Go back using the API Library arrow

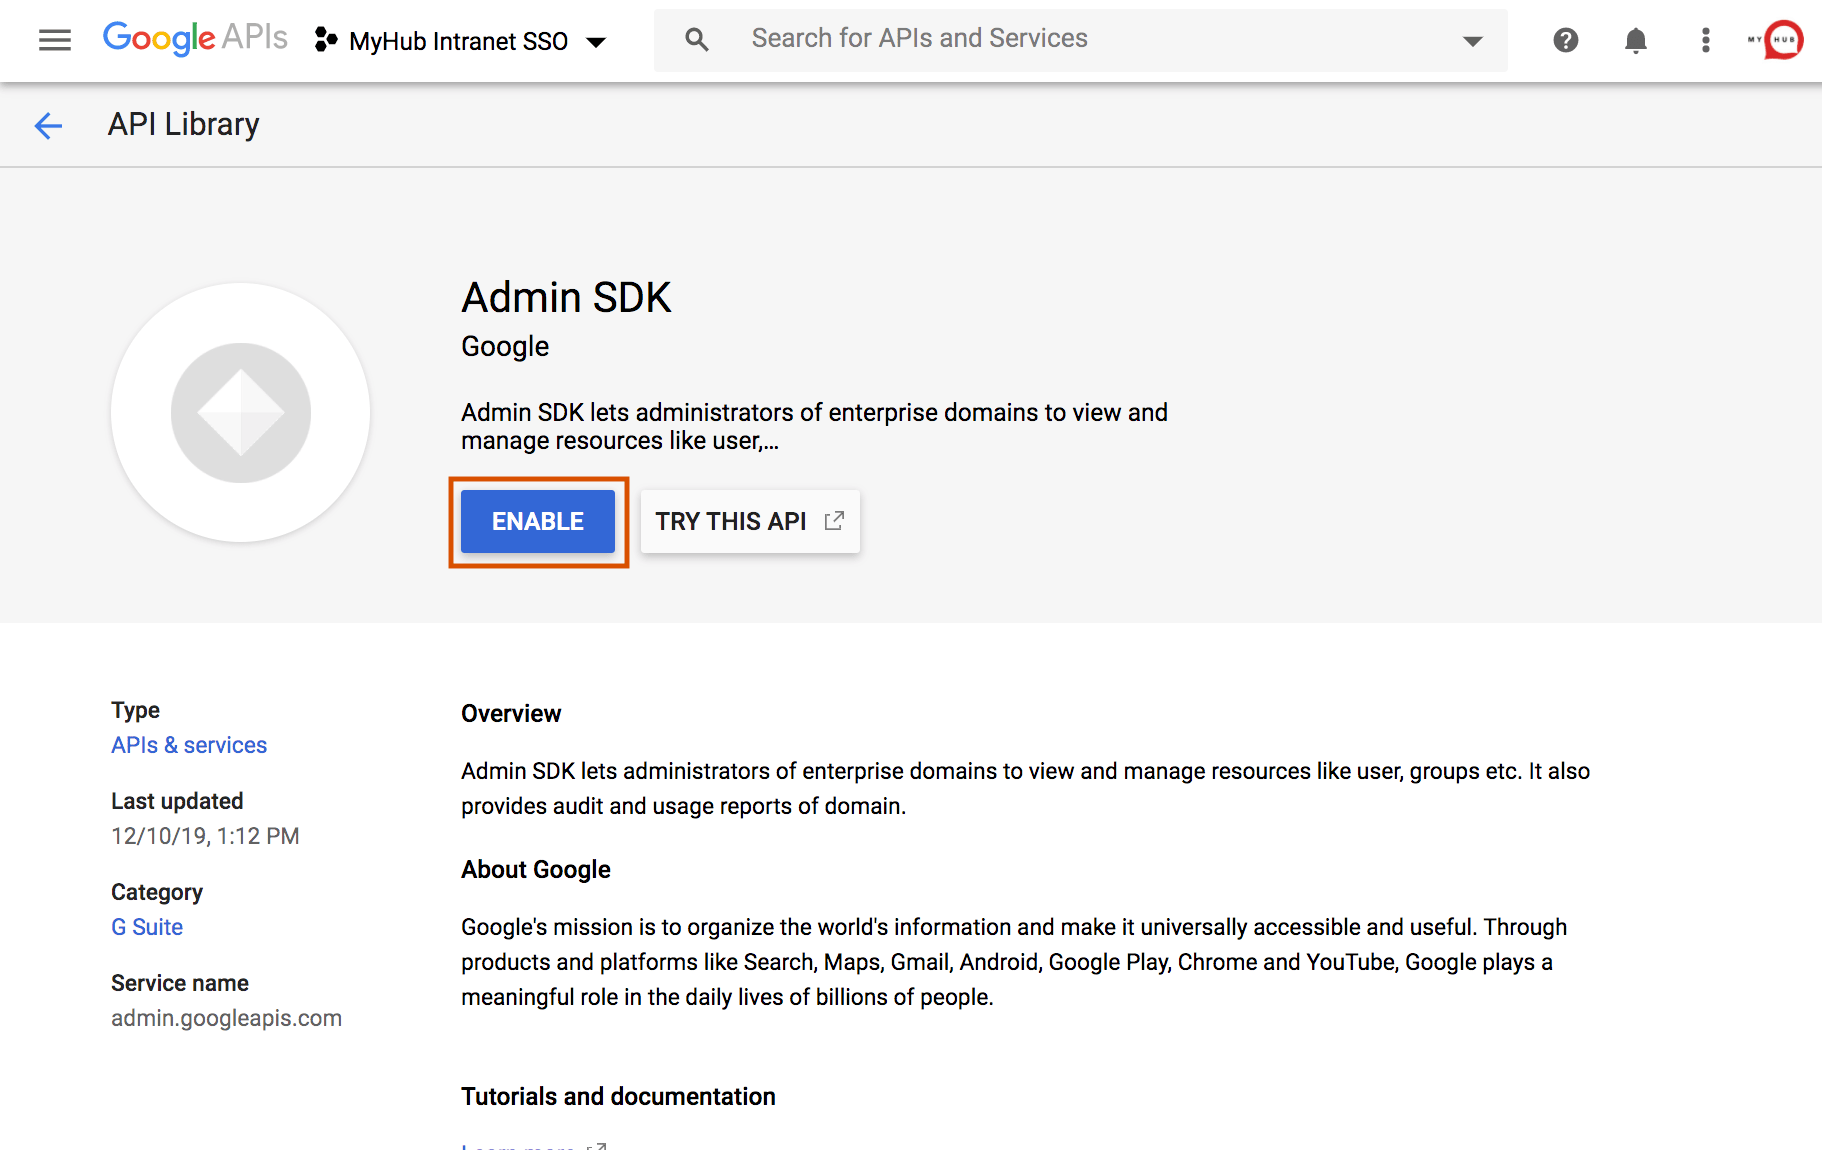coord(48,125)
